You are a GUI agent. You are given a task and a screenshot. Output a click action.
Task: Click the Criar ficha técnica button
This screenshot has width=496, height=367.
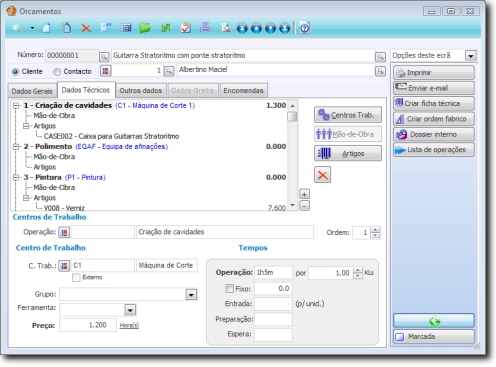point(434,103)
